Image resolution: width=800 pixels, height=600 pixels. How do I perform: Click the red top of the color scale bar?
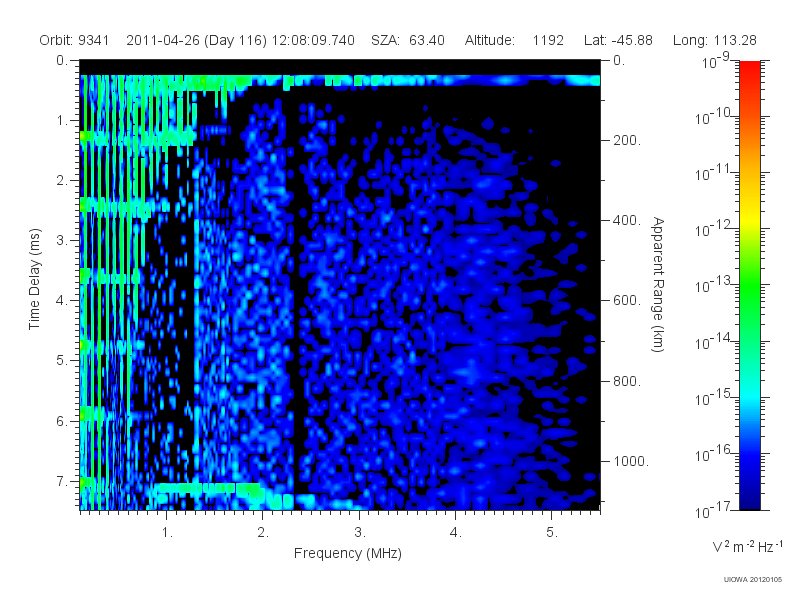pos(749,69)
